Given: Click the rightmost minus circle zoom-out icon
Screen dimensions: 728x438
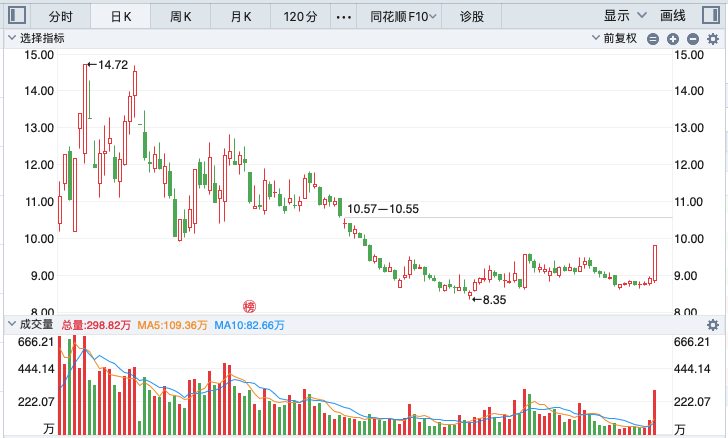Looking at the screenshot, I should pyautogui.click(x=693, y=39).
